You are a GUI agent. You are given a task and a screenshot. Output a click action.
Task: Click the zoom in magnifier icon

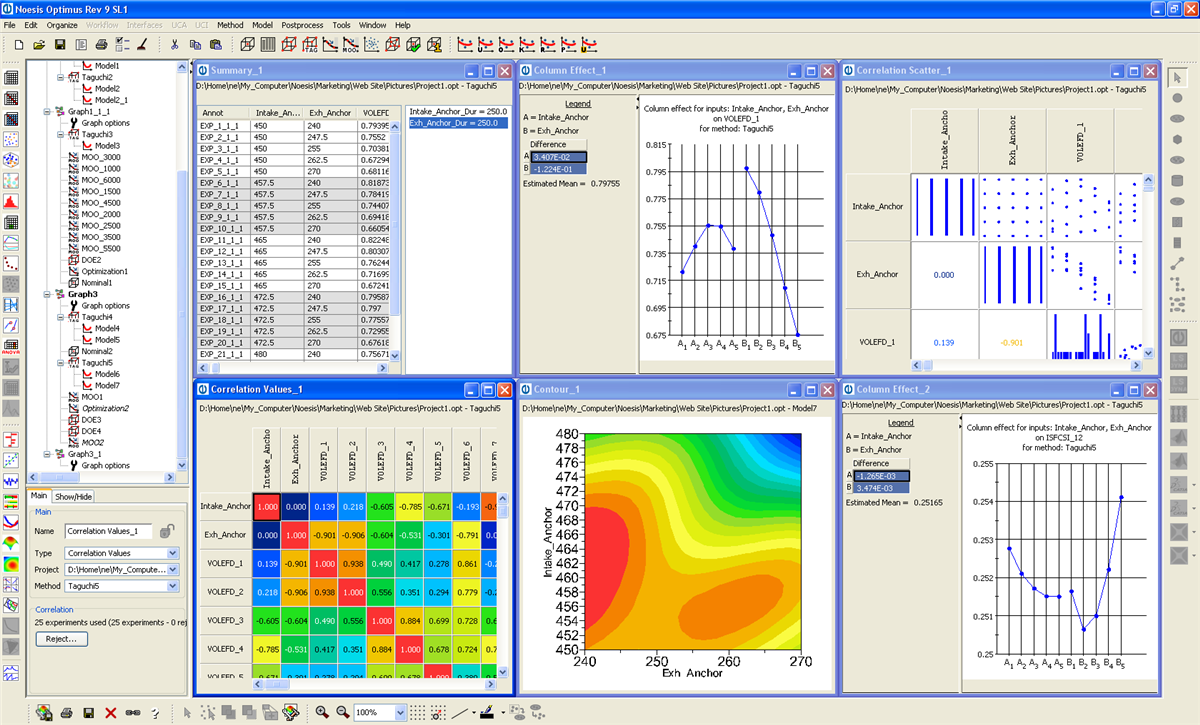pyautogui.click(x=322, y=712)
